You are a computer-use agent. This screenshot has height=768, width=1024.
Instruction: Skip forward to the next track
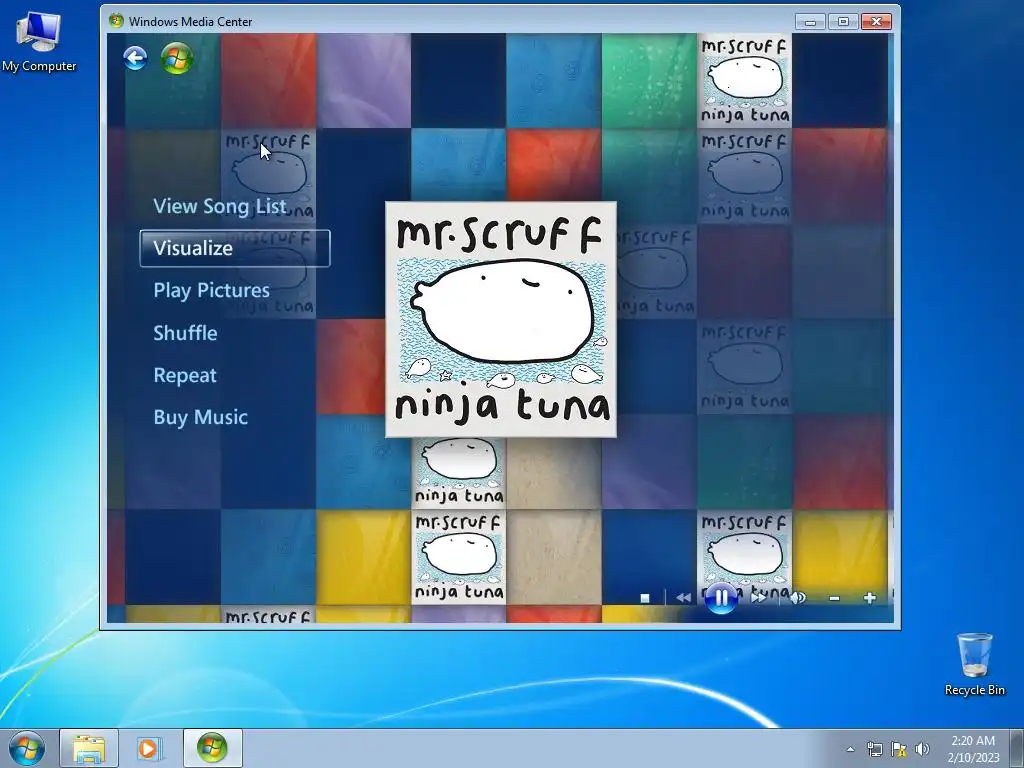point(759,598)
